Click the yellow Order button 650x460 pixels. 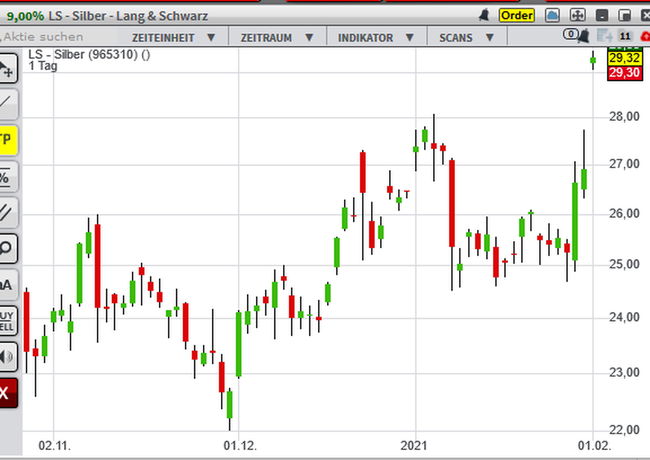[517, 16]
